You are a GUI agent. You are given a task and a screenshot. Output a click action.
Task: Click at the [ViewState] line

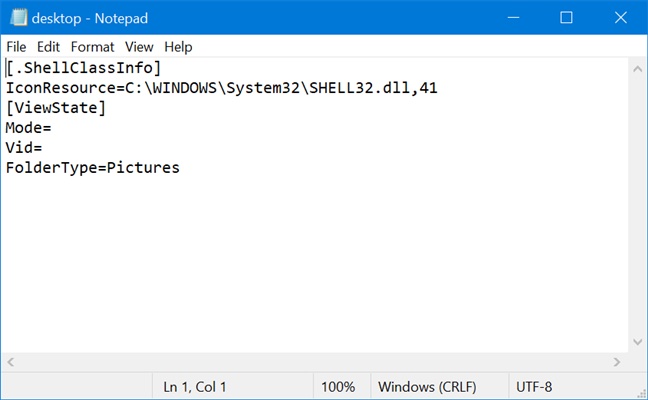click(x=55, y=108)
